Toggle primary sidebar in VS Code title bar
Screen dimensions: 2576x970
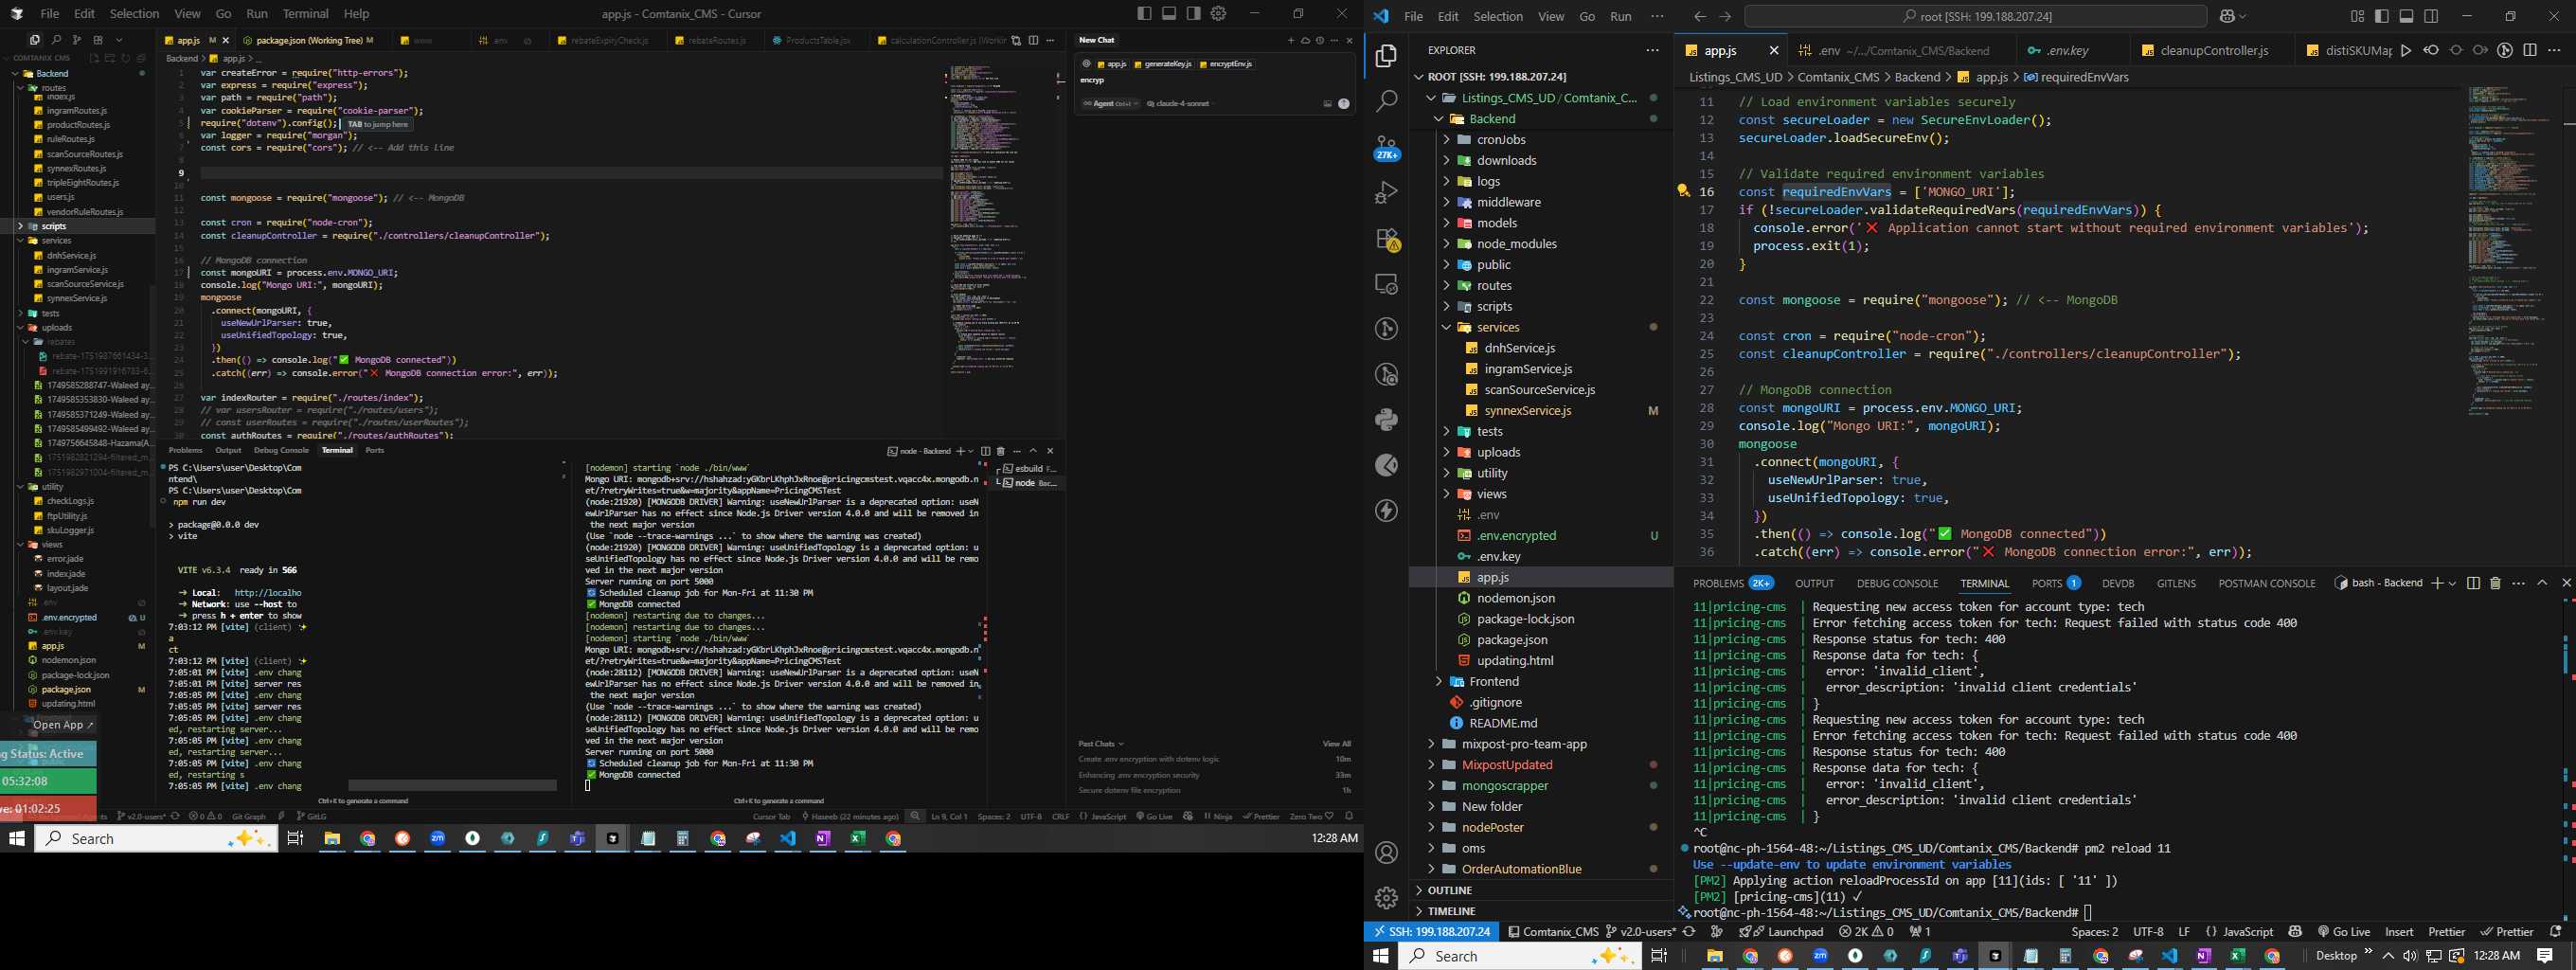tap(2381, 16)
